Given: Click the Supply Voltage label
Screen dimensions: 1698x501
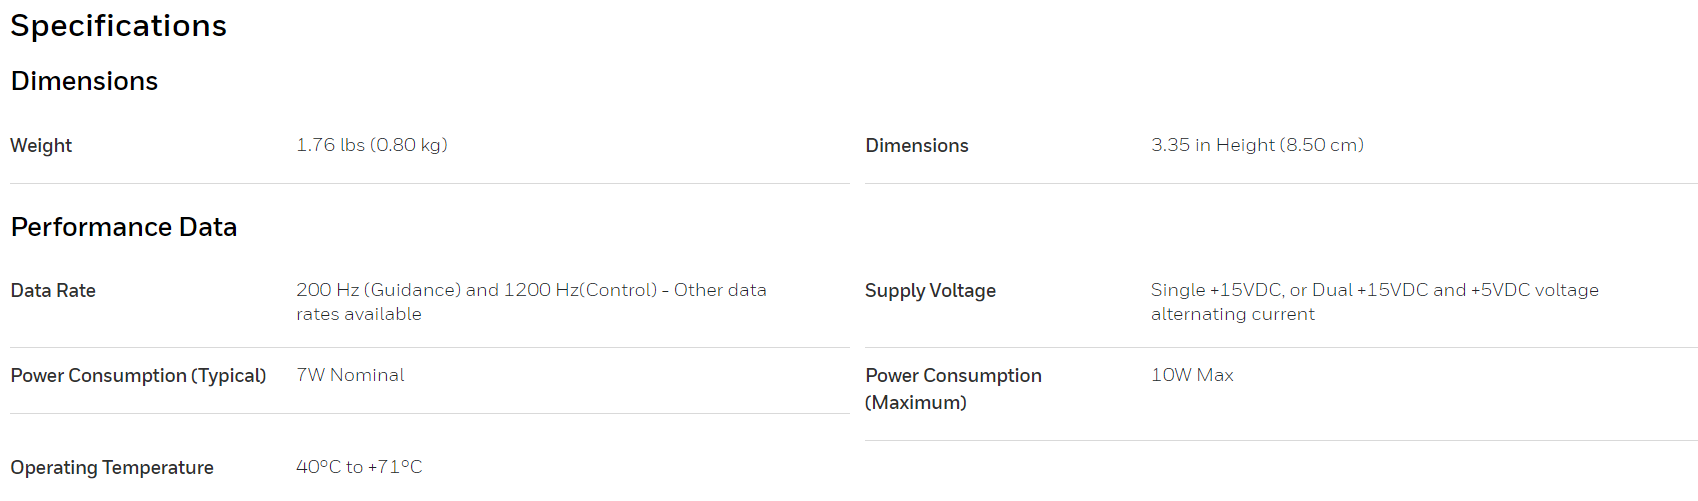Looking at the screenshot, I should 930,291.
